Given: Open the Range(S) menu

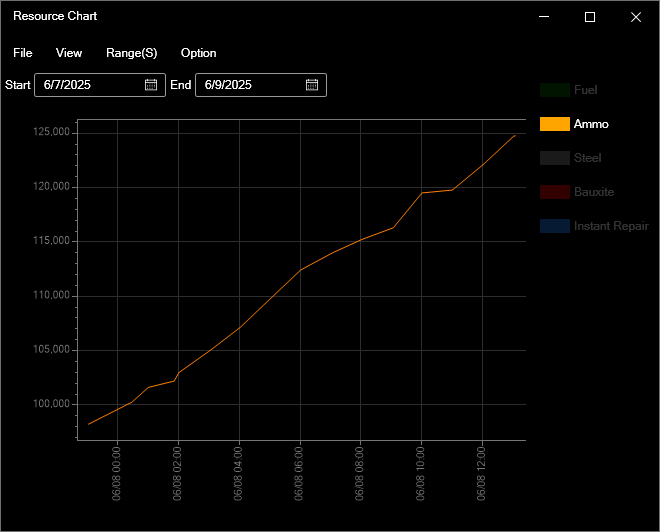Looking at the screenshot, I should (132, 53).
